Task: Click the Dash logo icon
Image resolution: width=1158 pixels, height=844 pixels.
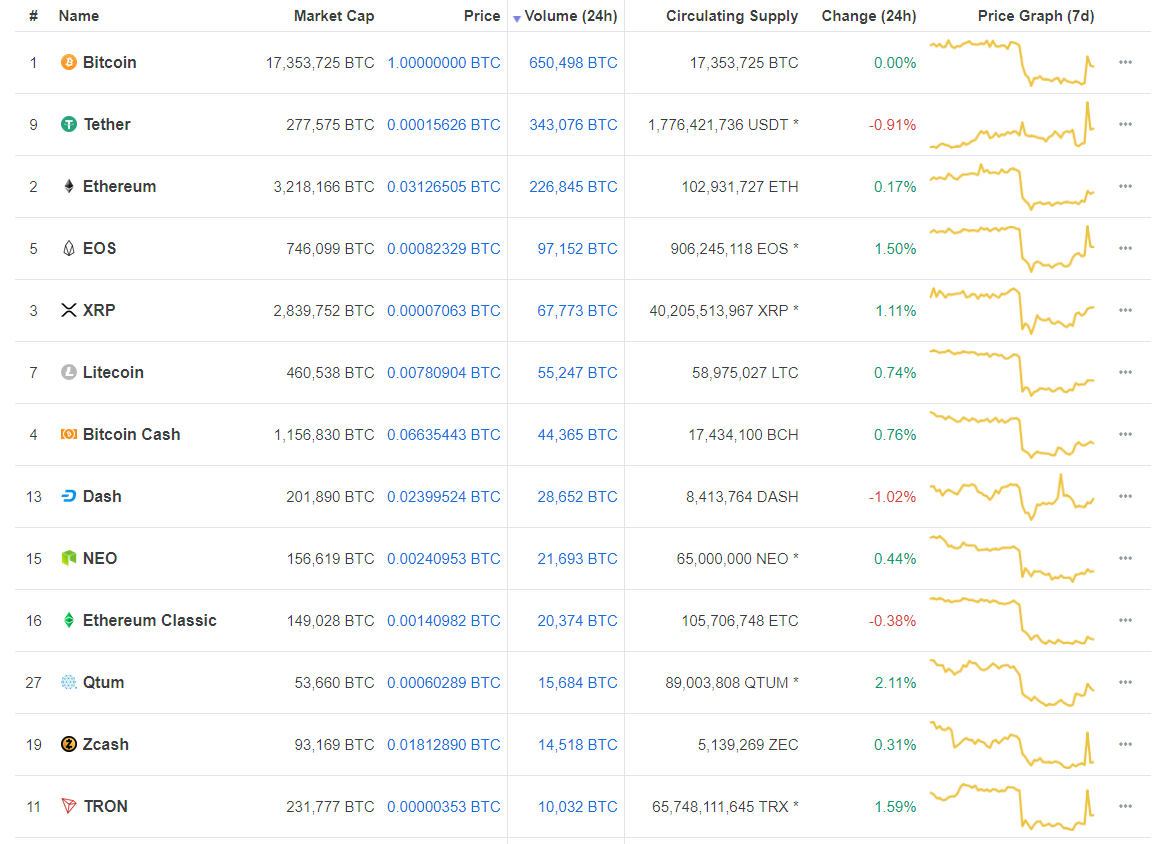Action: pyautogui.click(x=69, y=496)
